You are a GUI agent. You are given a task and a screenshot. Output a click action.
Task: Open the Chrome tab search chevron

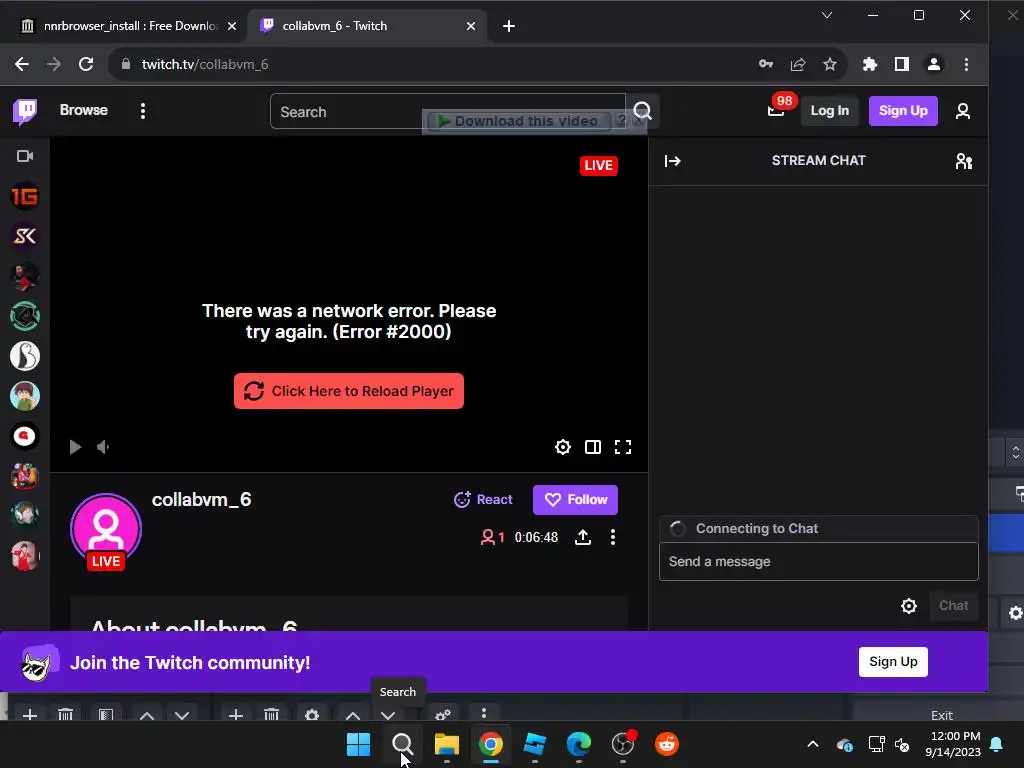click(827, 15)
